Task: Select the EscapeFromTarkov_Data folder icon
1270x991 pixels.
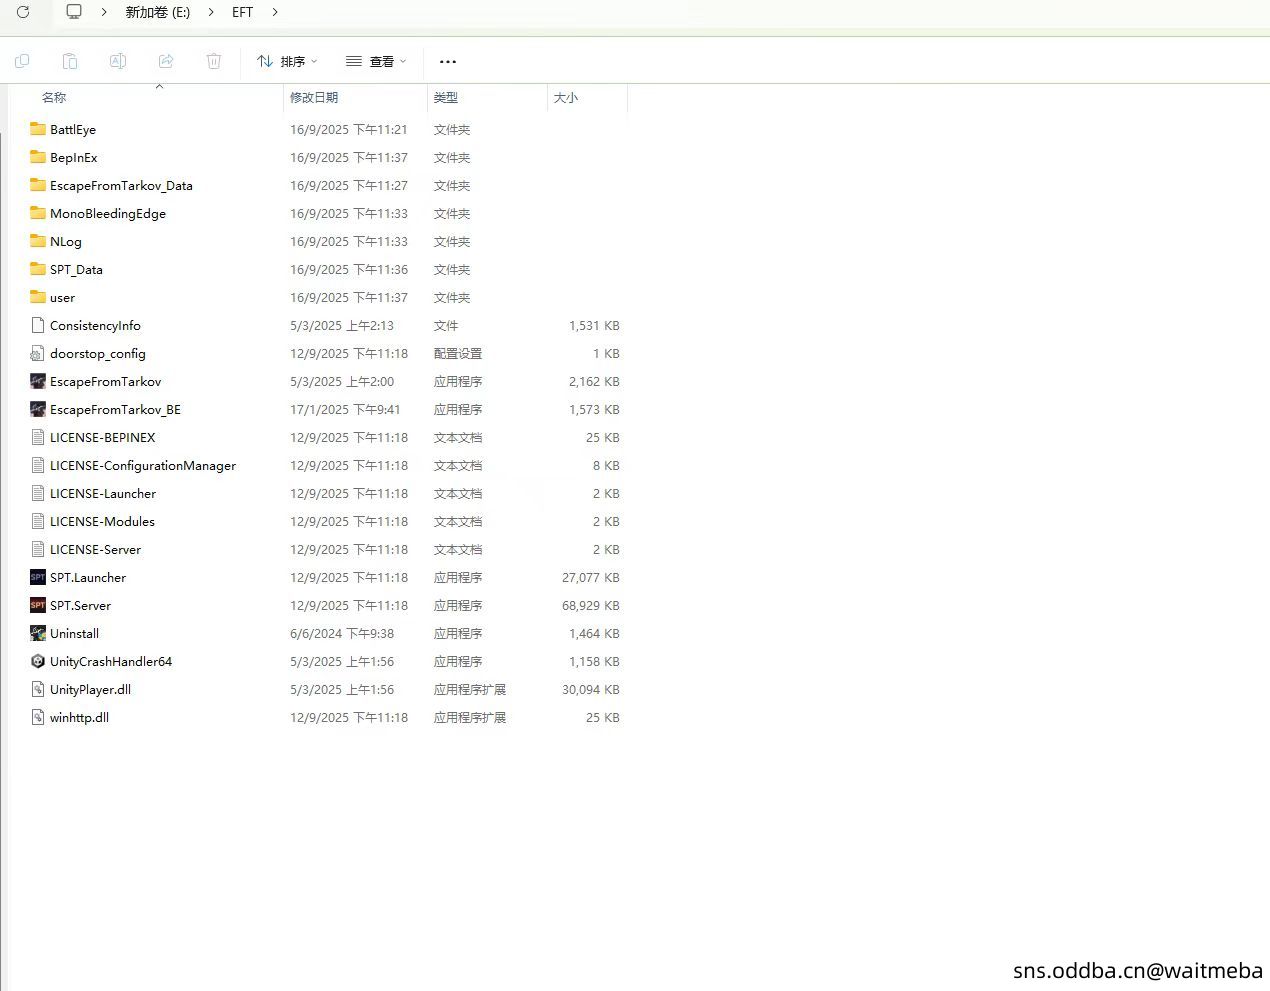Action: coord(38,185)
